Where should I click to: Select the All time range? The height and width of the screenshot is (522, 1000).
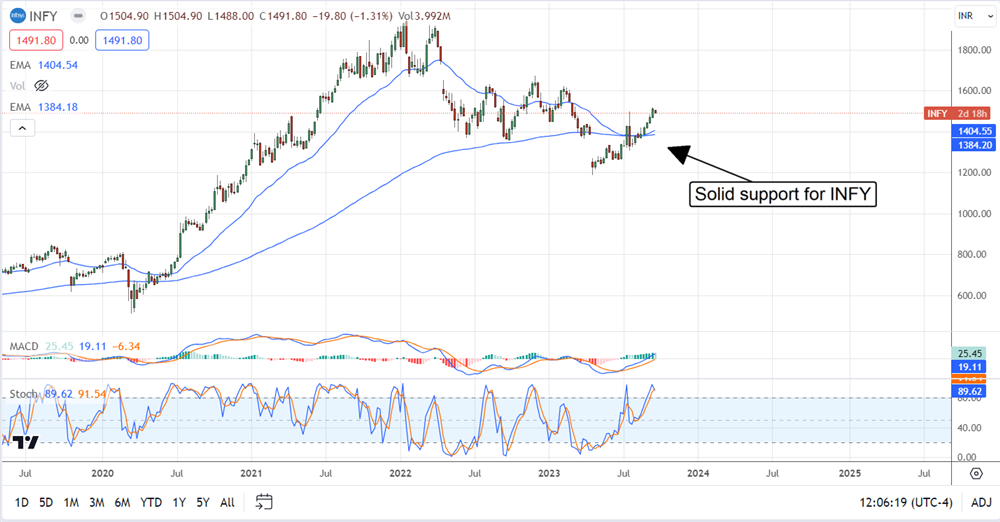(227, 503)
